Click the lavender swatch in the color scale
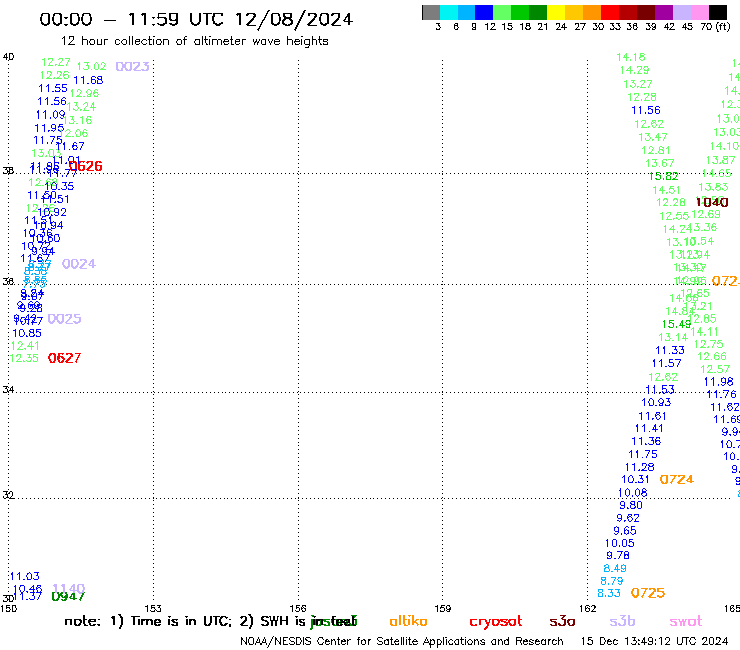The height and width of the screenshot is (650, 740). pos(680,12)
